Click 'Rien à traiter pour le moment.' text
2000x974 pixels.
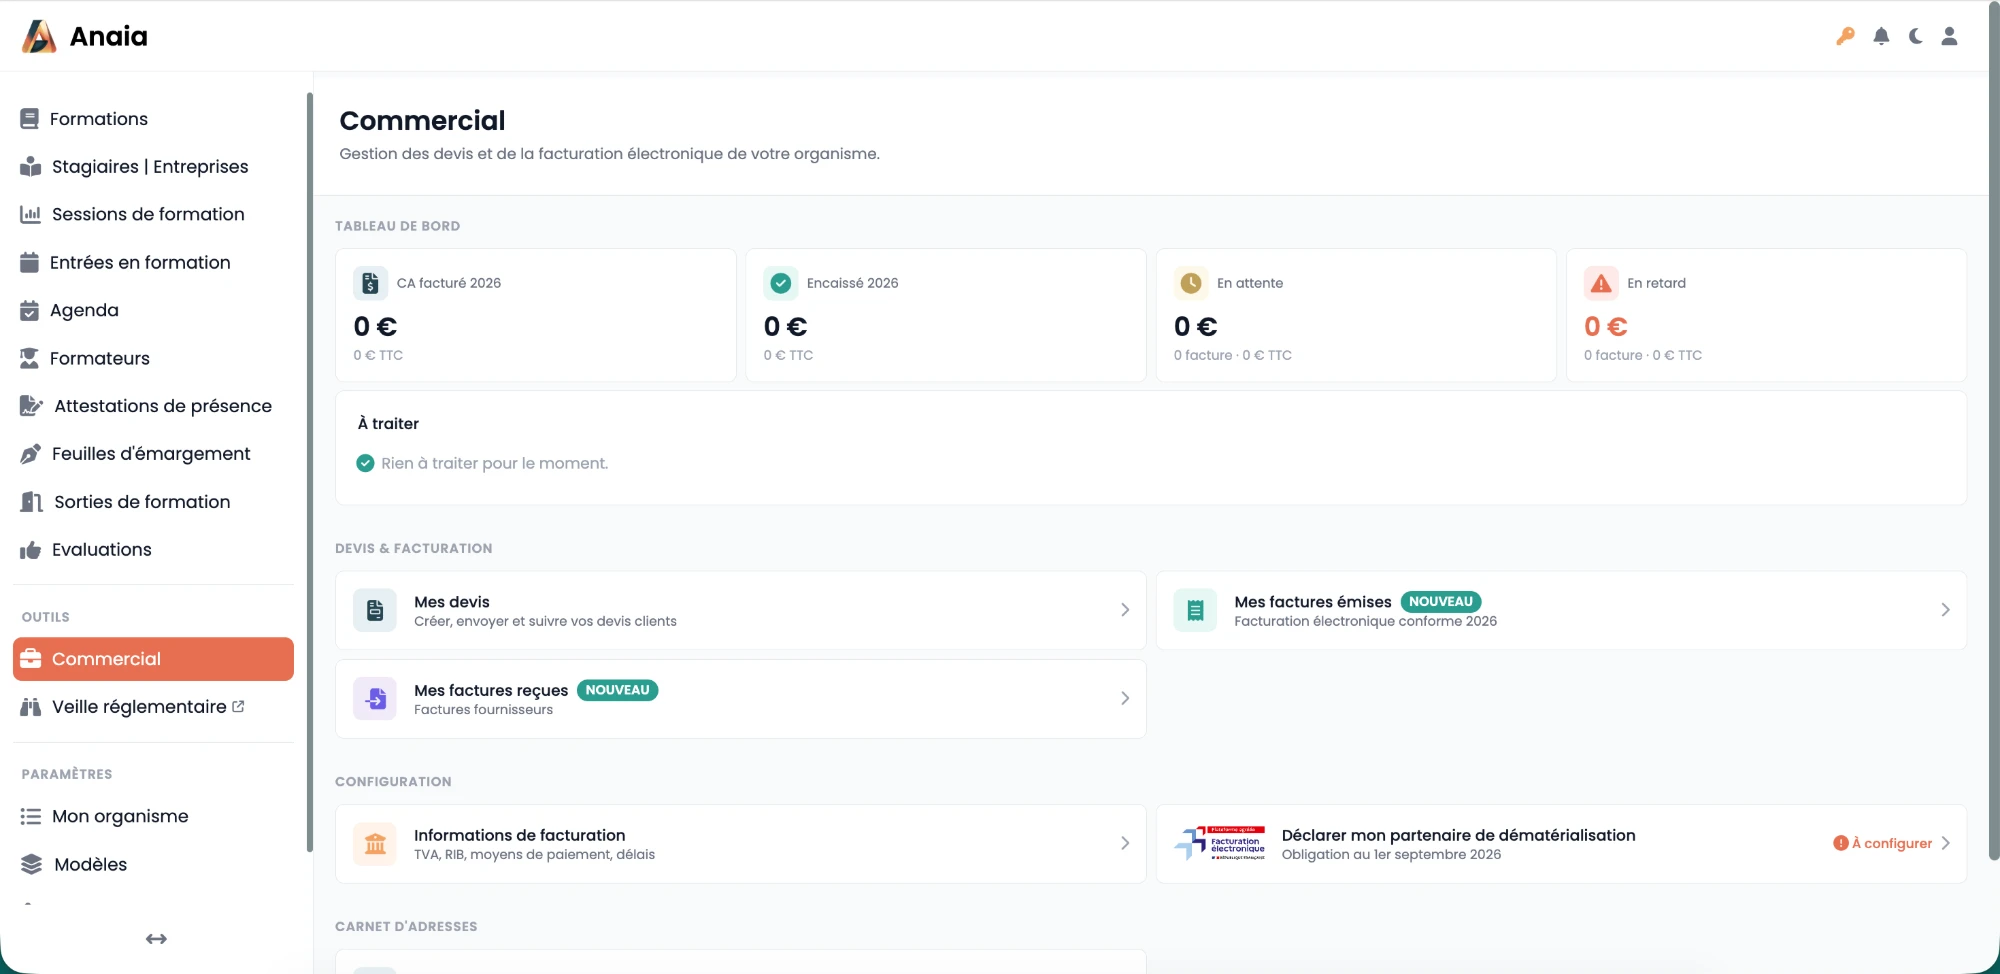tap(494, 463)
